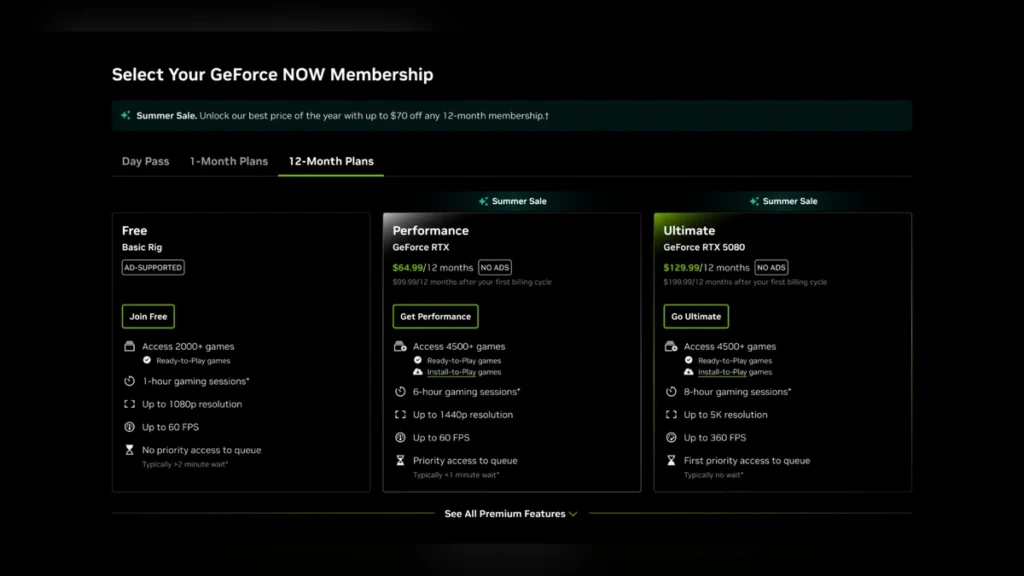
Task: Expand See All Premium Features
Action: (x=511, y=514)
